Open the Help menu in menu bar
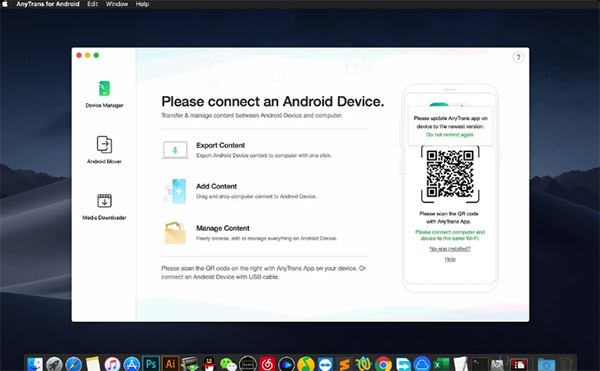The height and width of the screenshot is (371, 600). pos(142,4)
